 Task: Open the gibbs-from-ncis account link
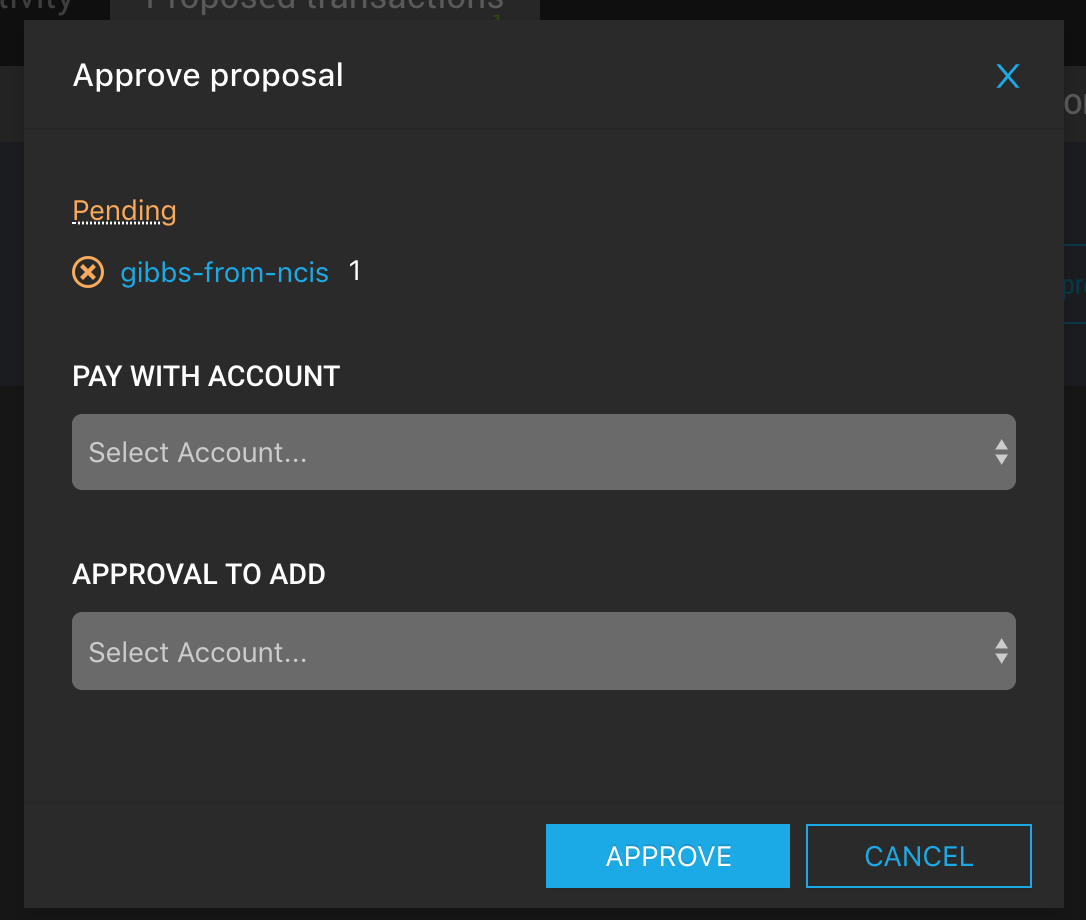coord(224,272)
